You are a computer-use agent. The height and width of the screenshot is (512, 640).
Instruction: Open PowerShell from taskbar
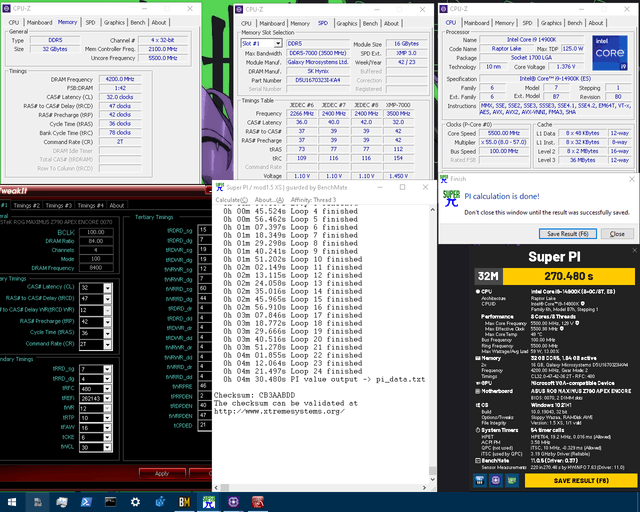tap(86, 502)
